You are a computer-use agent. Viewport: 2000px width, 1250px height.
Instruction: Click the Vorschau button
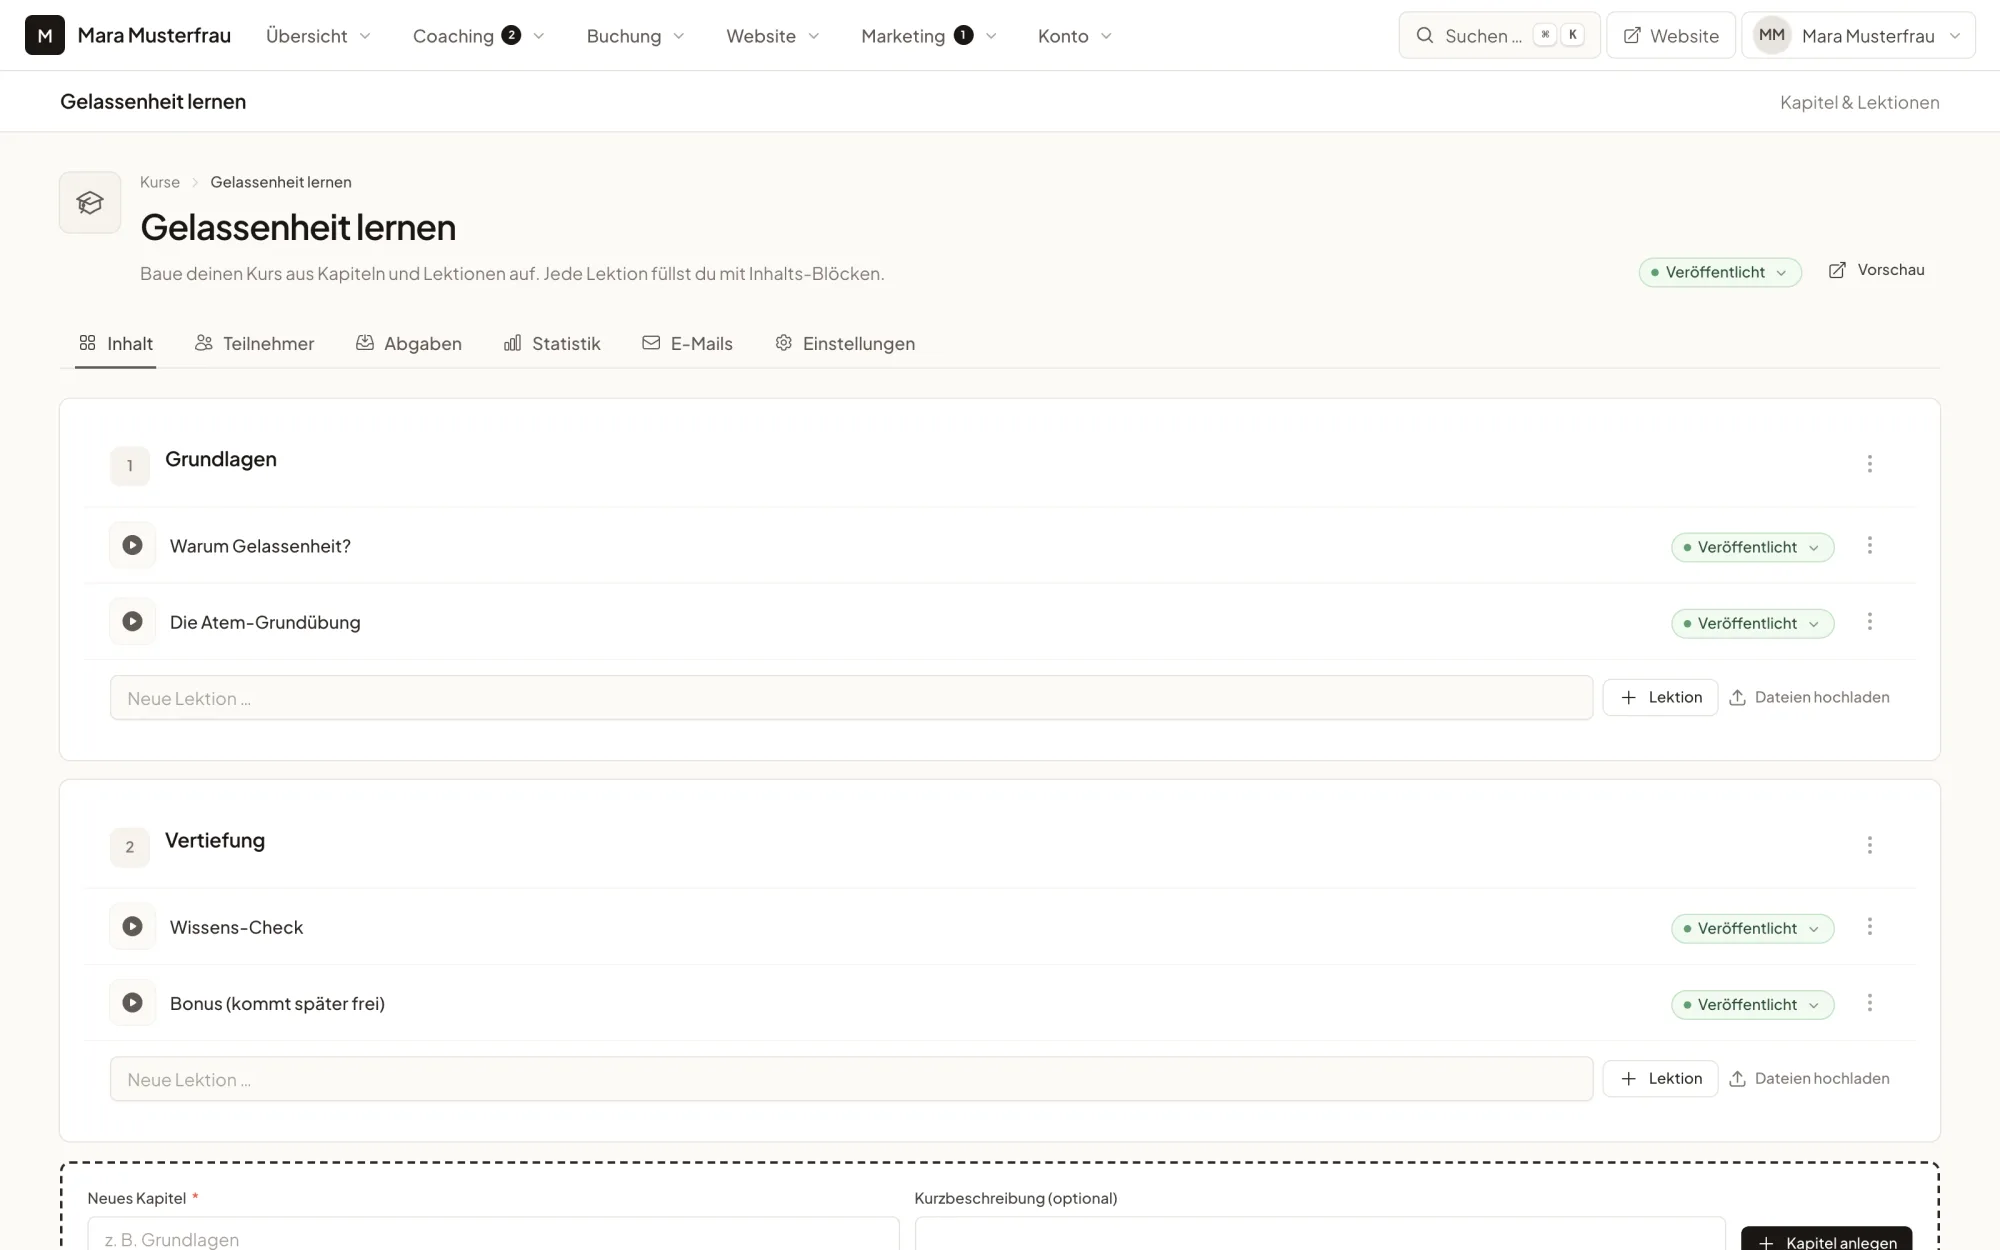pos(1876,270)
